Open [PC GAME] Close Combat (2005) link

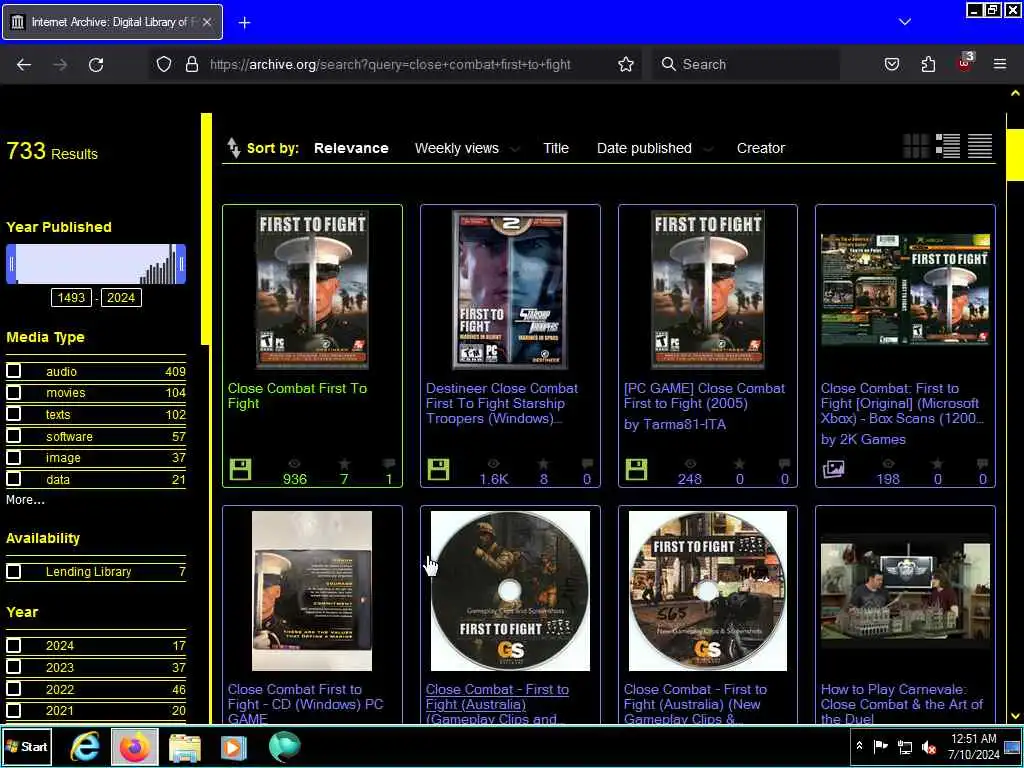(x=704, y=396)
